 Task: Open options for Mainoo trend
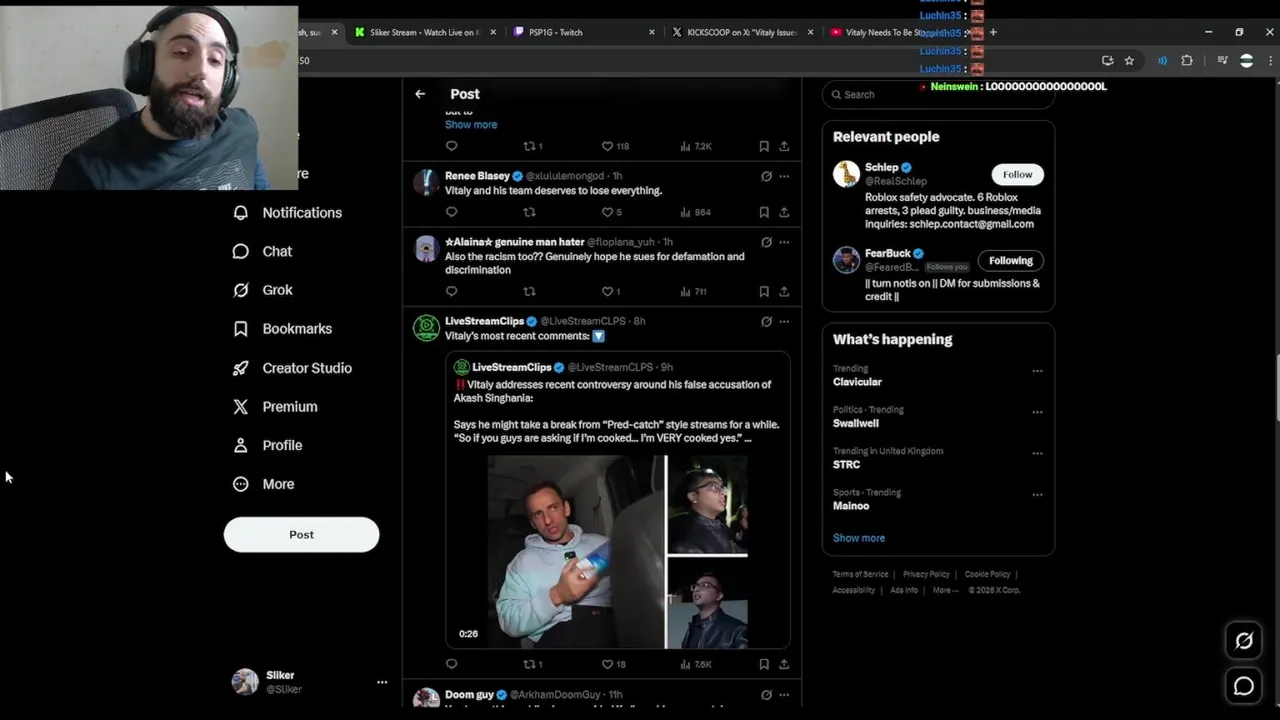click(1037, 495)
